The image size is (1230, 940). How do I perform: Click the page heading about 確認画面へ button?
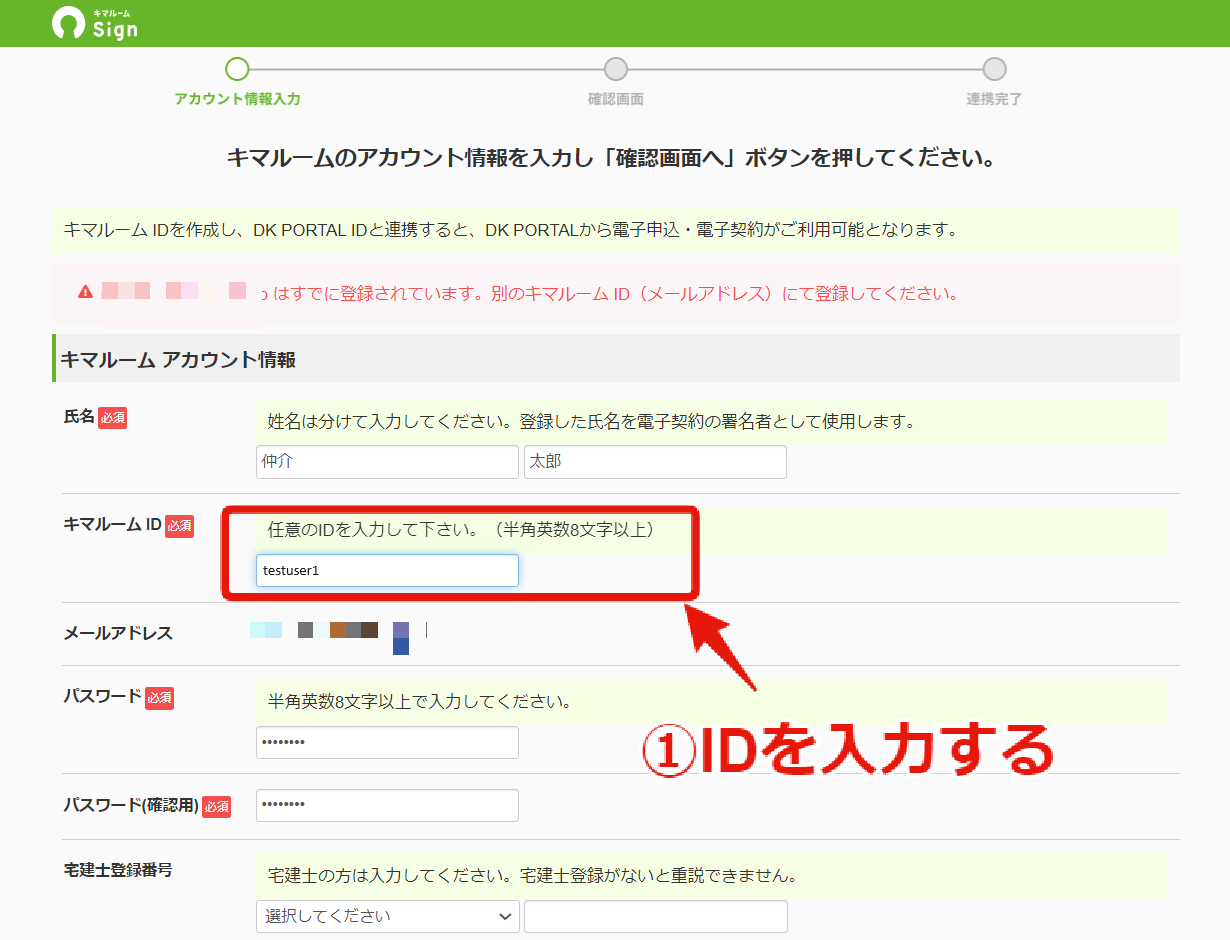pyautogui.click(x=611, y=157)
